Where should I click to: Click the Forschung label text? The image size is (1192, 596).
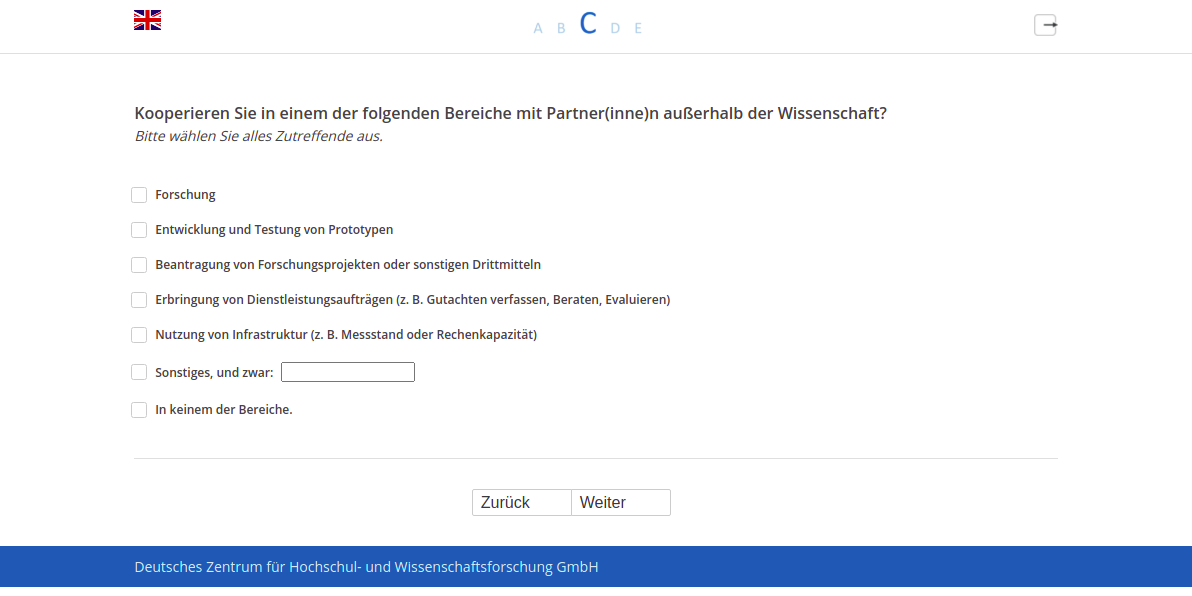click(x=185, y=195)
